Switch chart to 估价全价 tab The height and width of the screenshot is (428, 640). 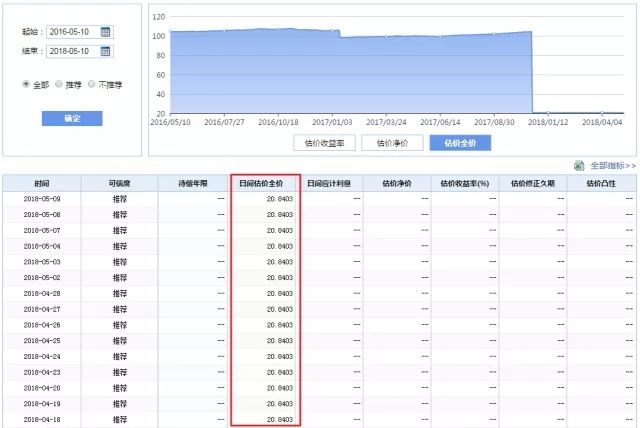pyautogui.click(x=460, y=143)
